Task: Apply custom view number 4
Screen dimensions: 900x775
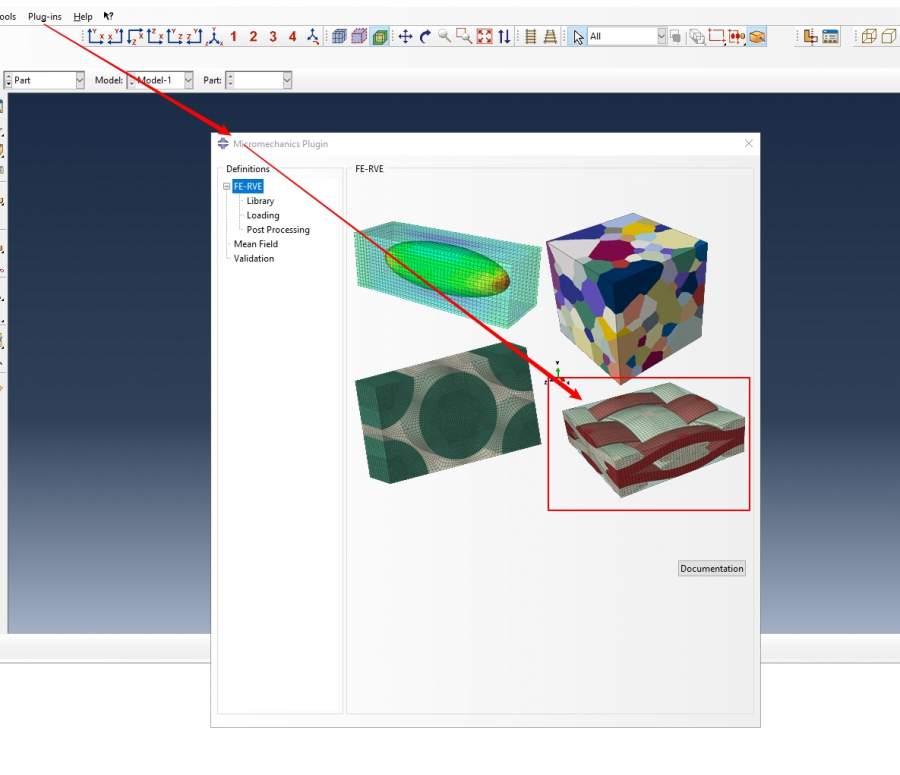Action: (x=292, y=37)
